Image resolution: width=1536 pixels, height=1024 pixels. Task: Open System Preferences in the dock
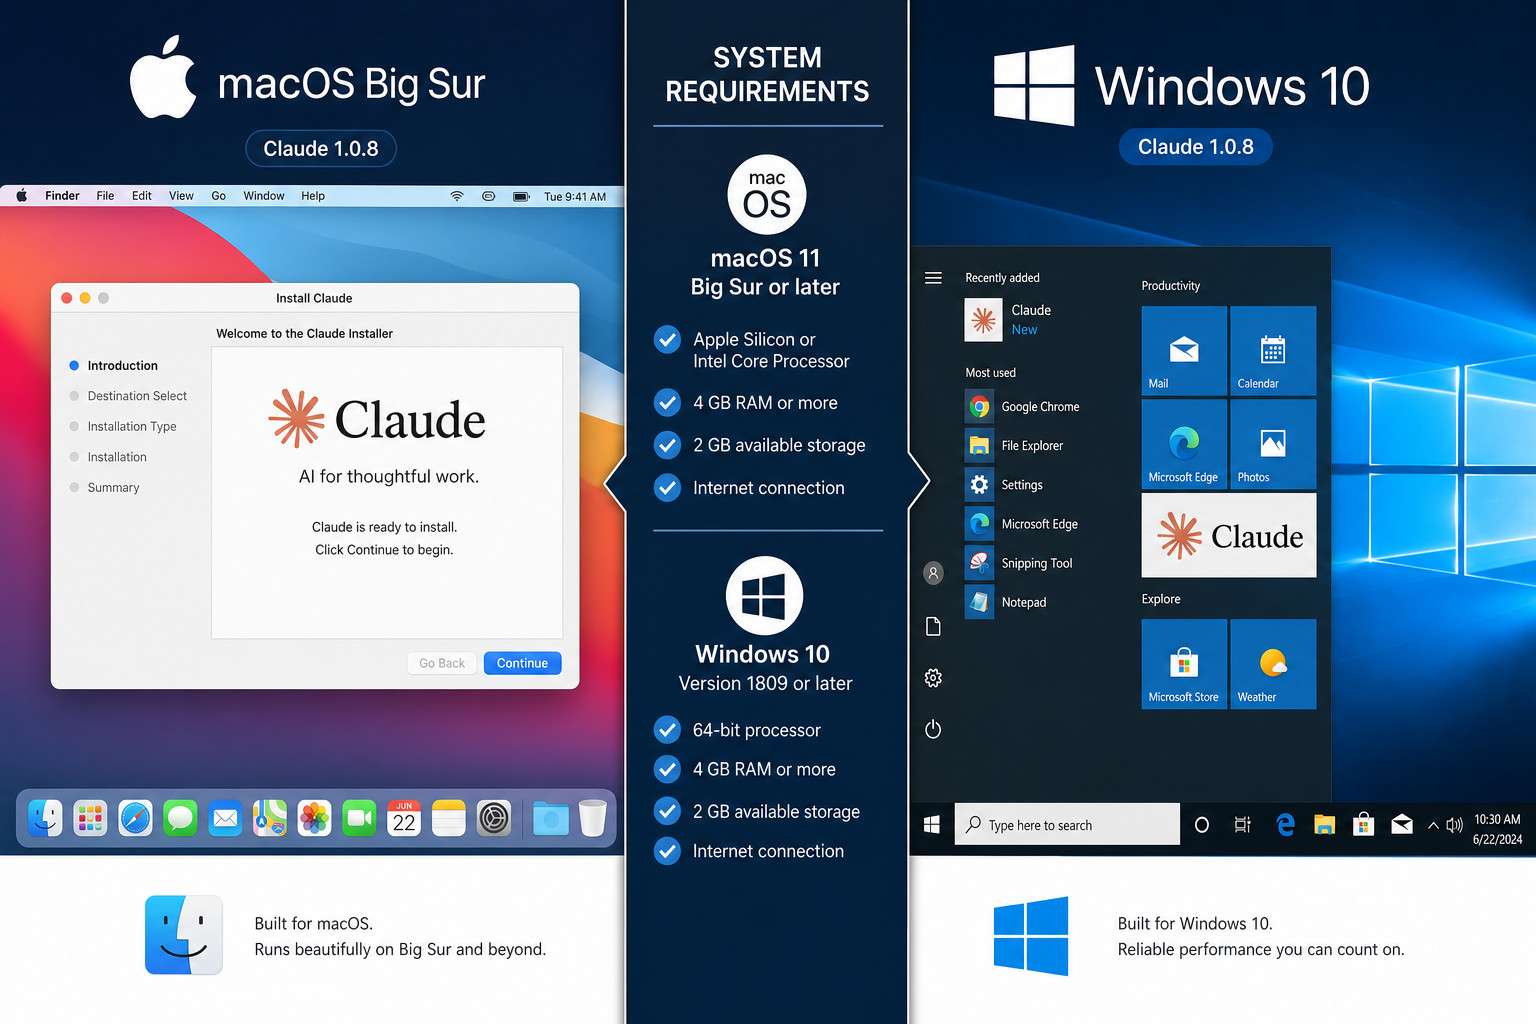coord(494,818)
